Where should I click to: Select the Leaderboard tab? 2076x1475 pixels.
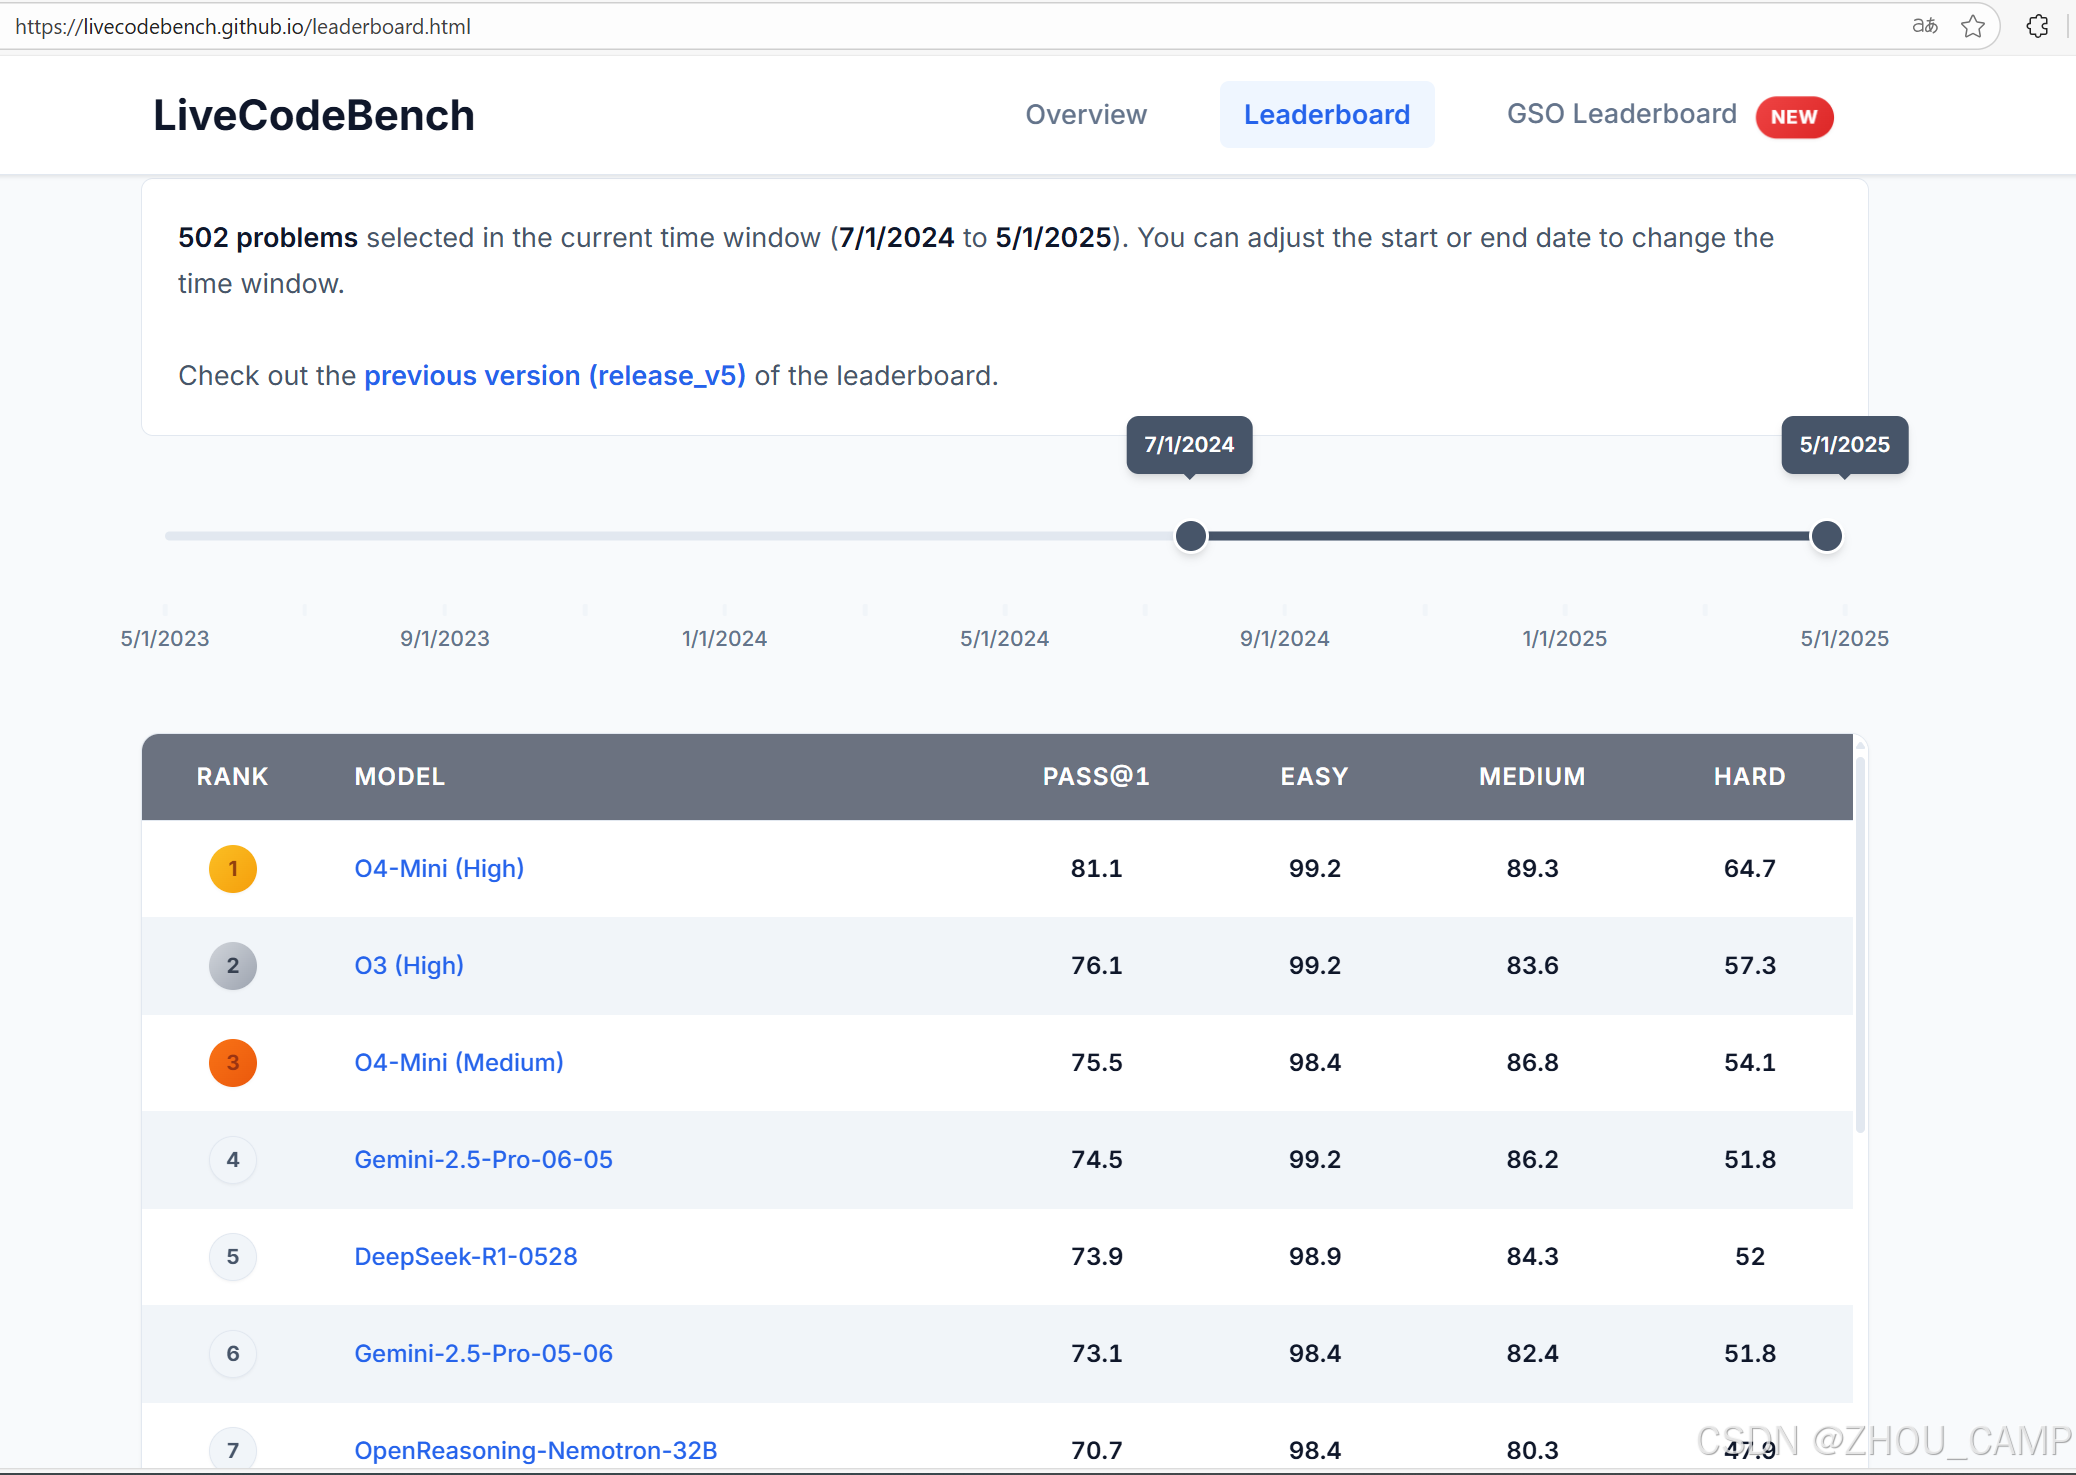(1327, 115)
